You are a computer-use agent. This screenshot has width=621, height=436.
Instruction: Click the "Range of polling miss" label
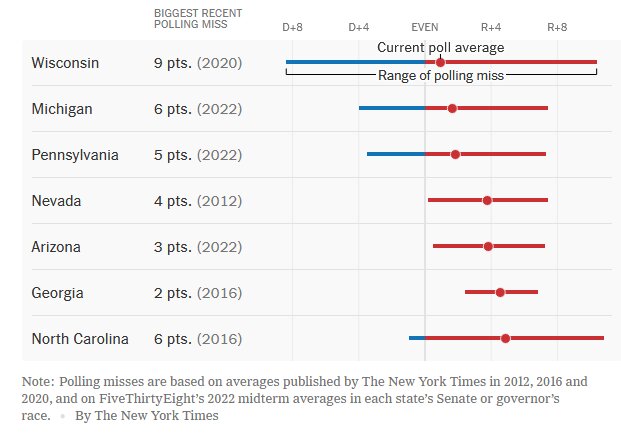pyautogui.click(x=440, y=77)
